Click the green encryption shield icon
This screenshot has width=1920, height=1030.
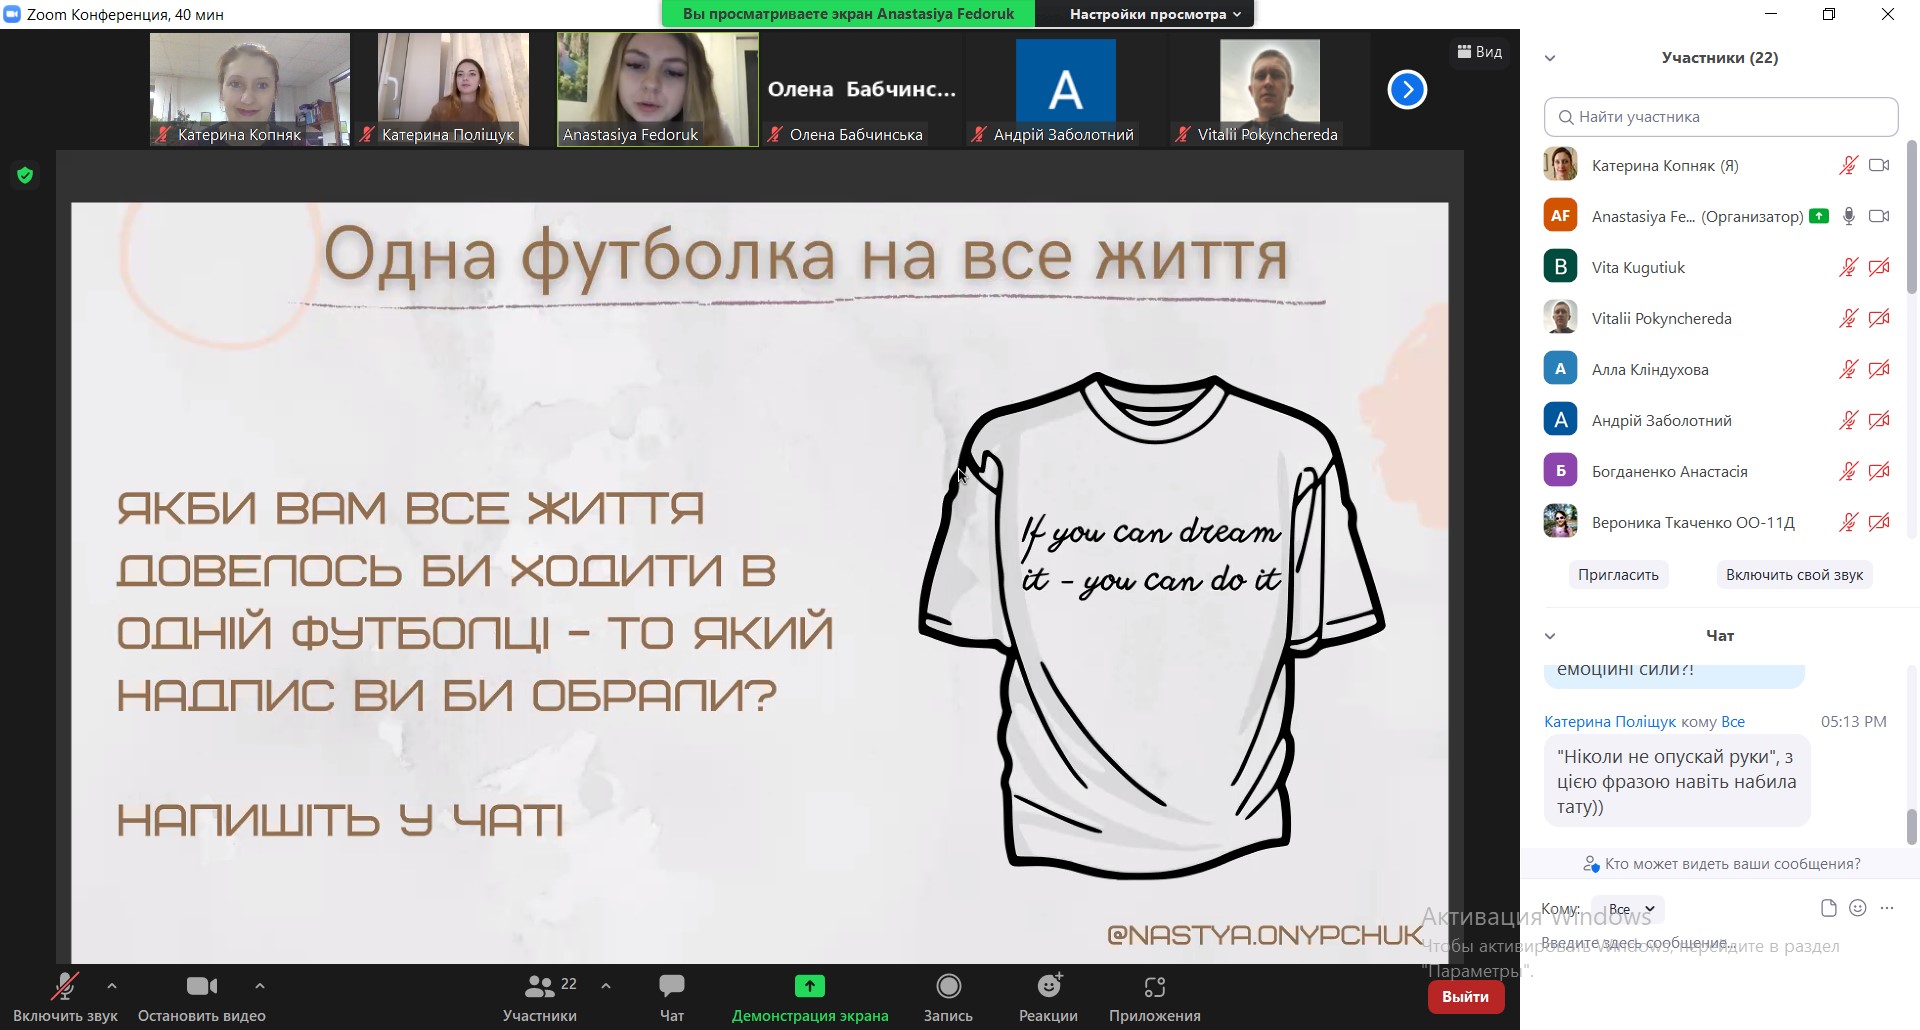point(26,176)
